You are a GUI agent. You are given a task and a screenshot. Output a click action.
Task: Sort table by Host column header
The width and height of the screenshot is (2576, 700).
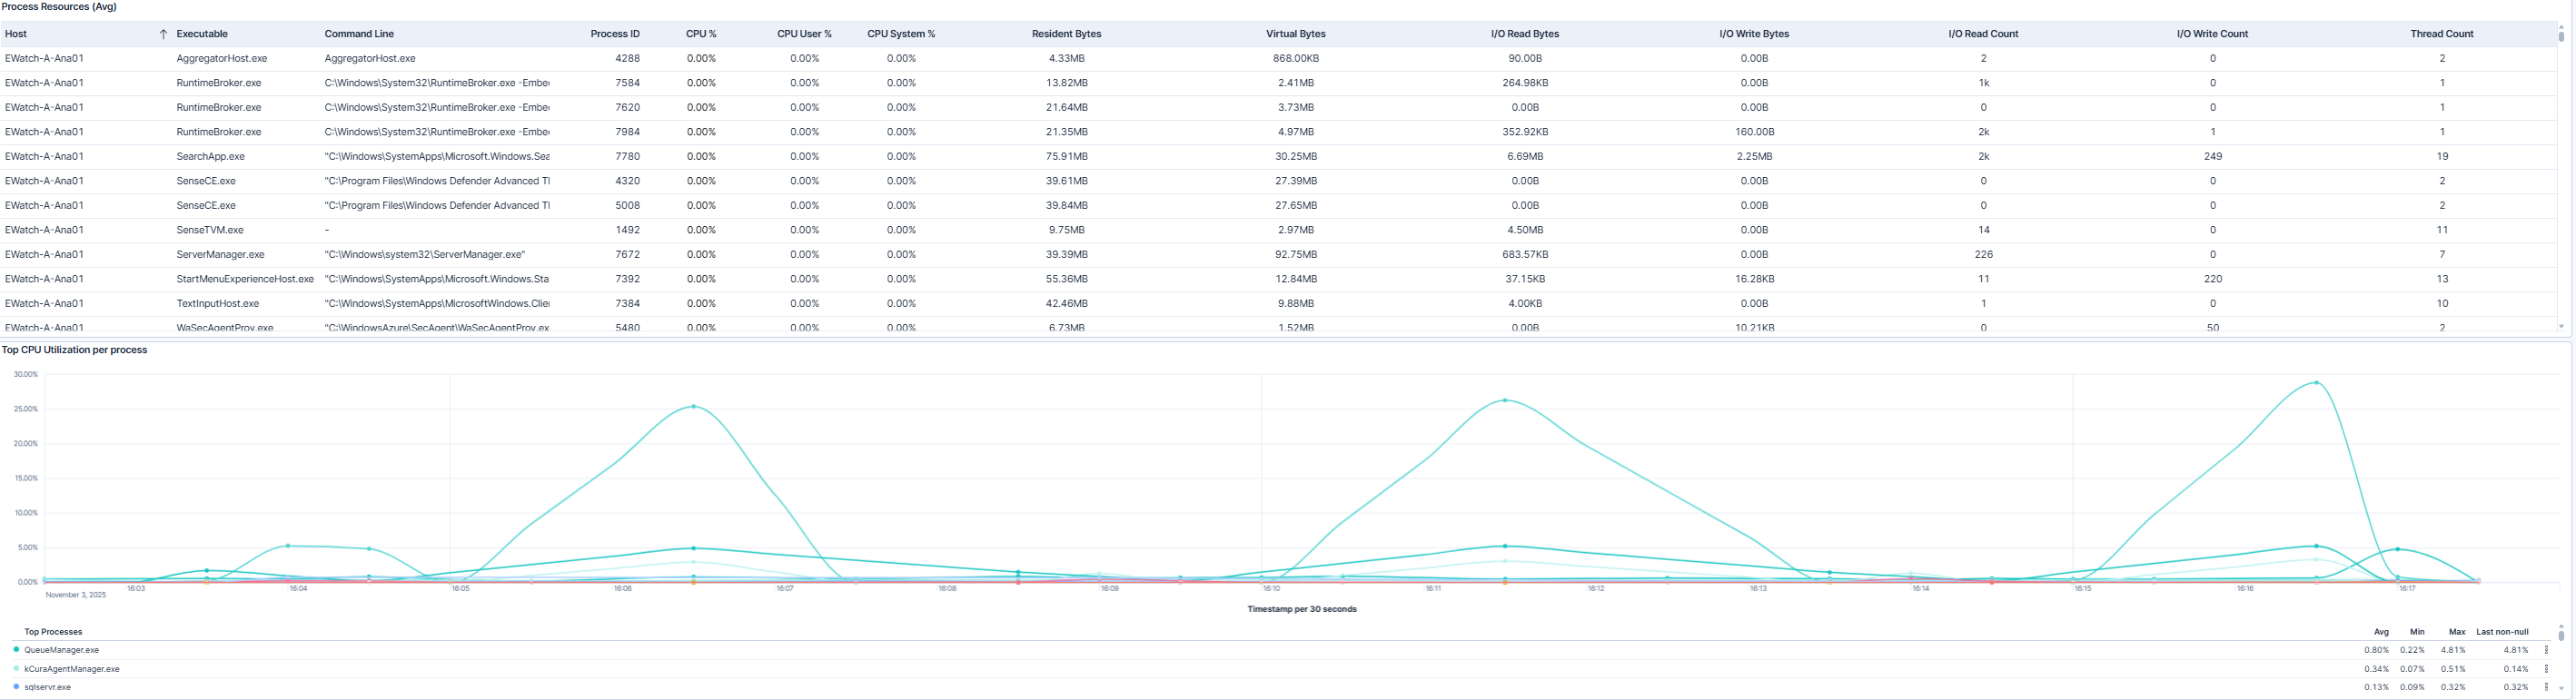(x=16, y=34)
